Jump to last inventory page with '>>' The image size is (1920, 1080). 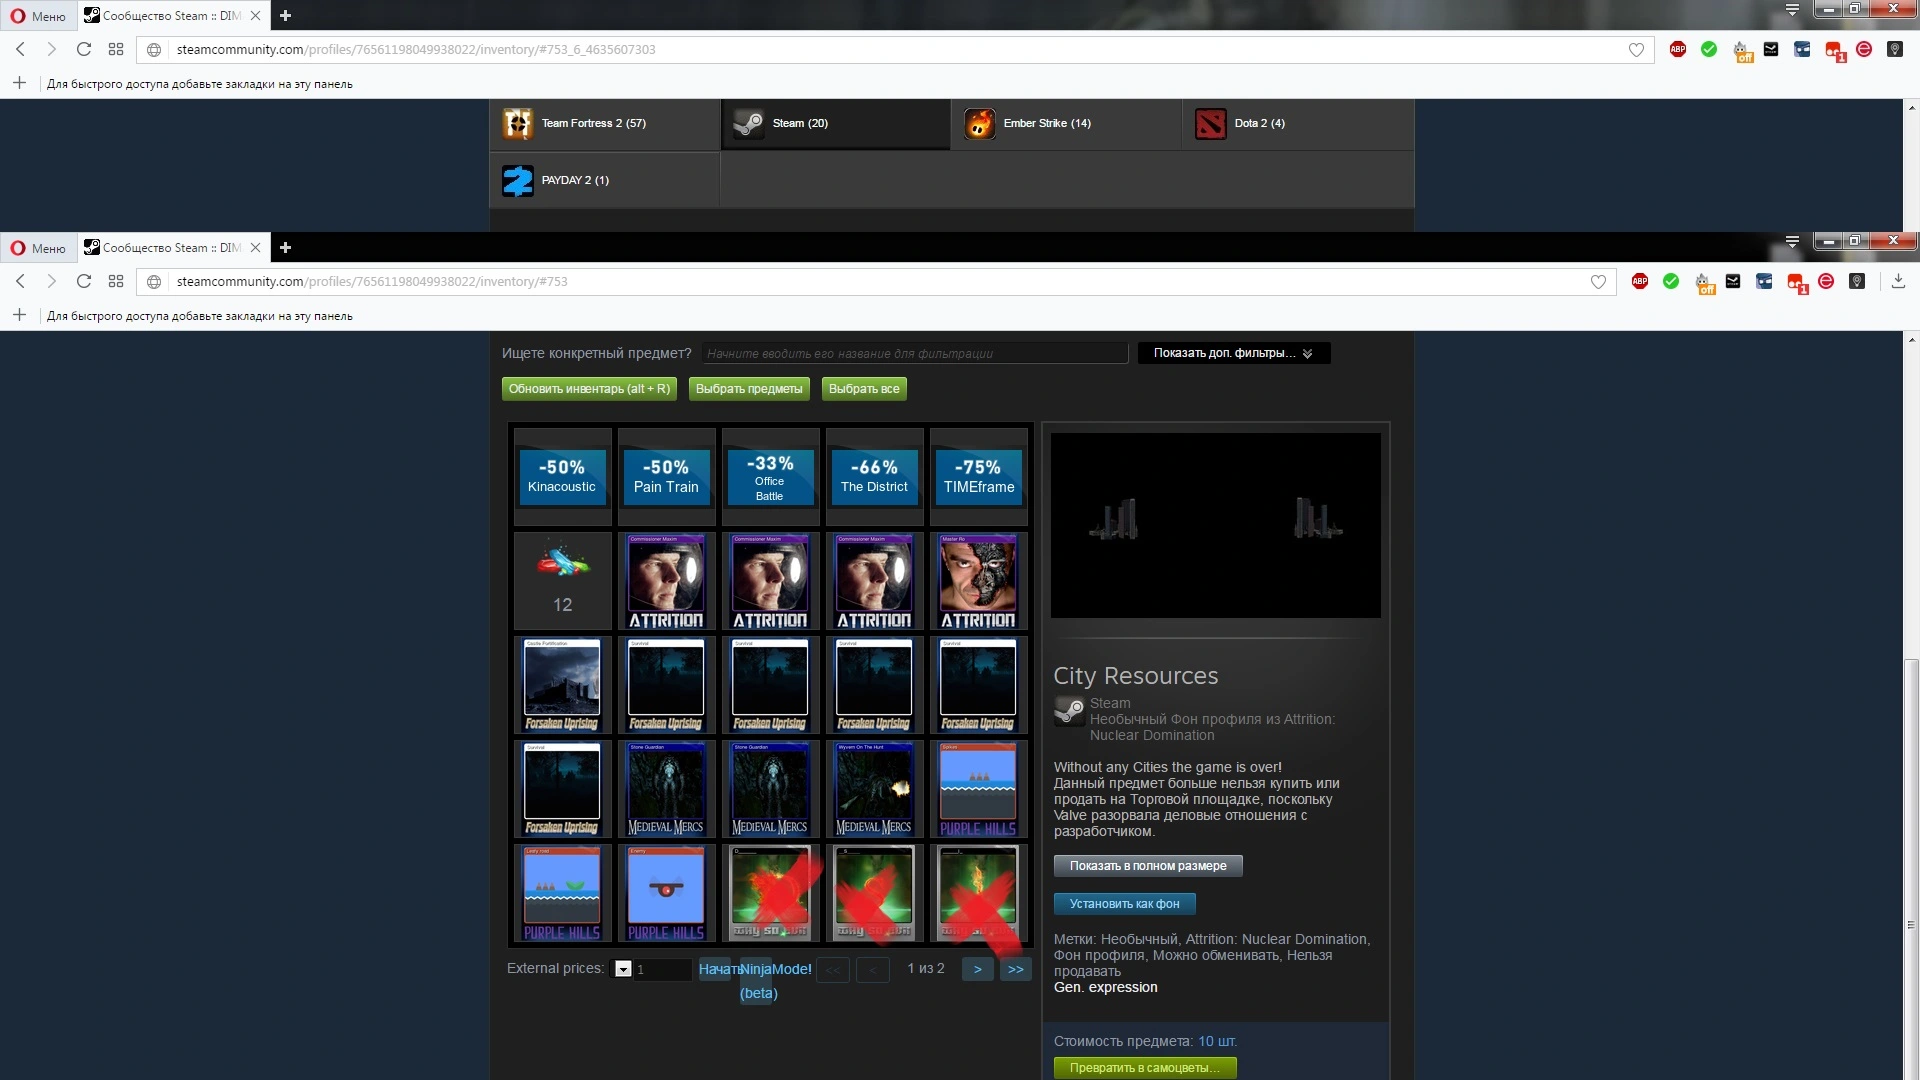[1016, 969]
